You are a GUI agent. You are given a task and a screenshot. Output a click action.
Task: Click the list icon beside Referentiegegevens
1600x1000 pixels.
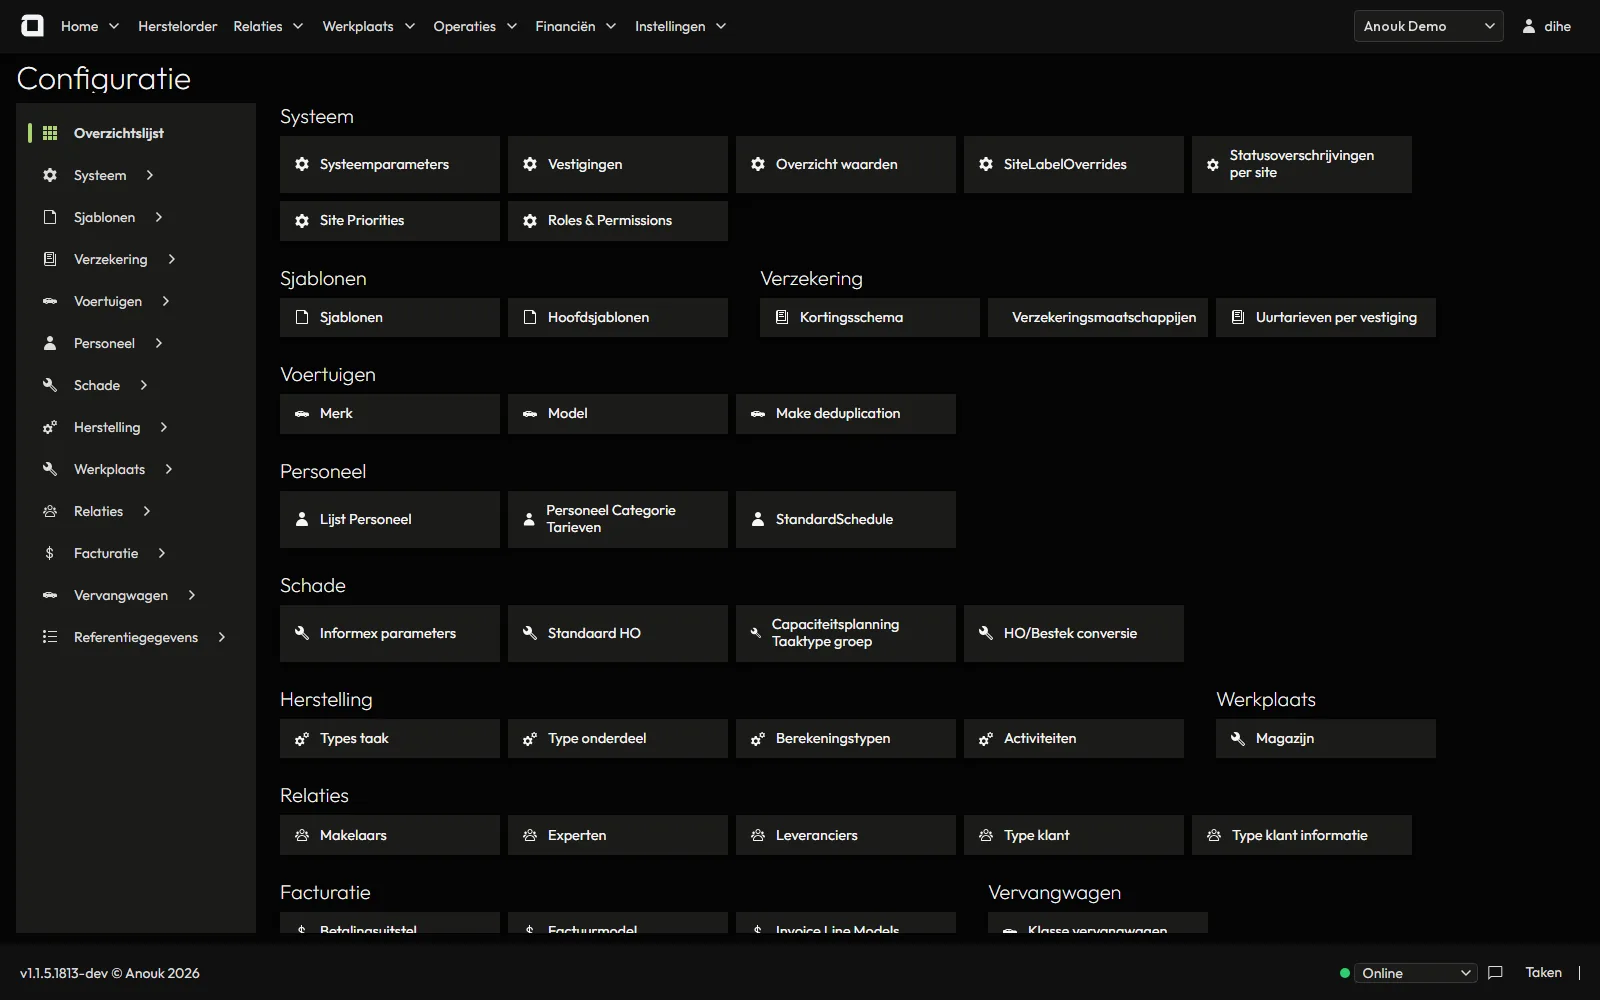pos(50,637)
